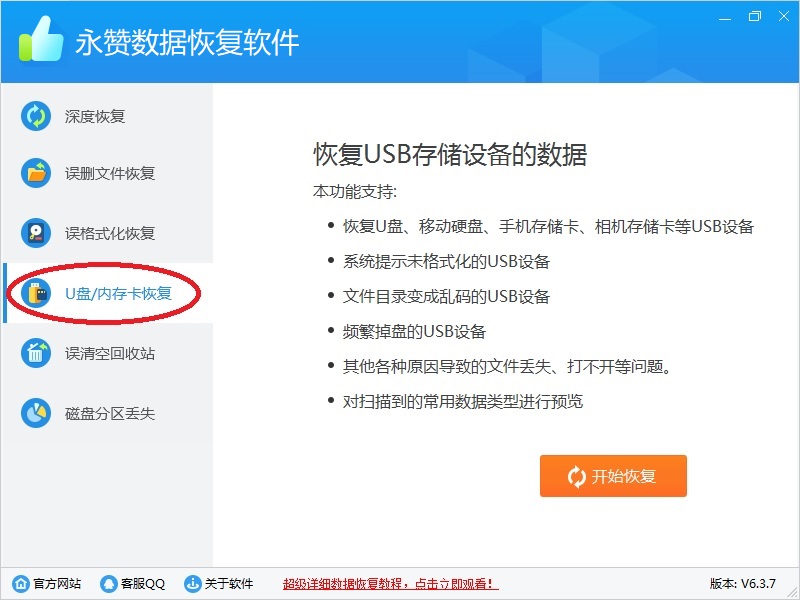Click the 官方网站 home icon
Screen dimensions: 800x600
[x=21, y=583]
